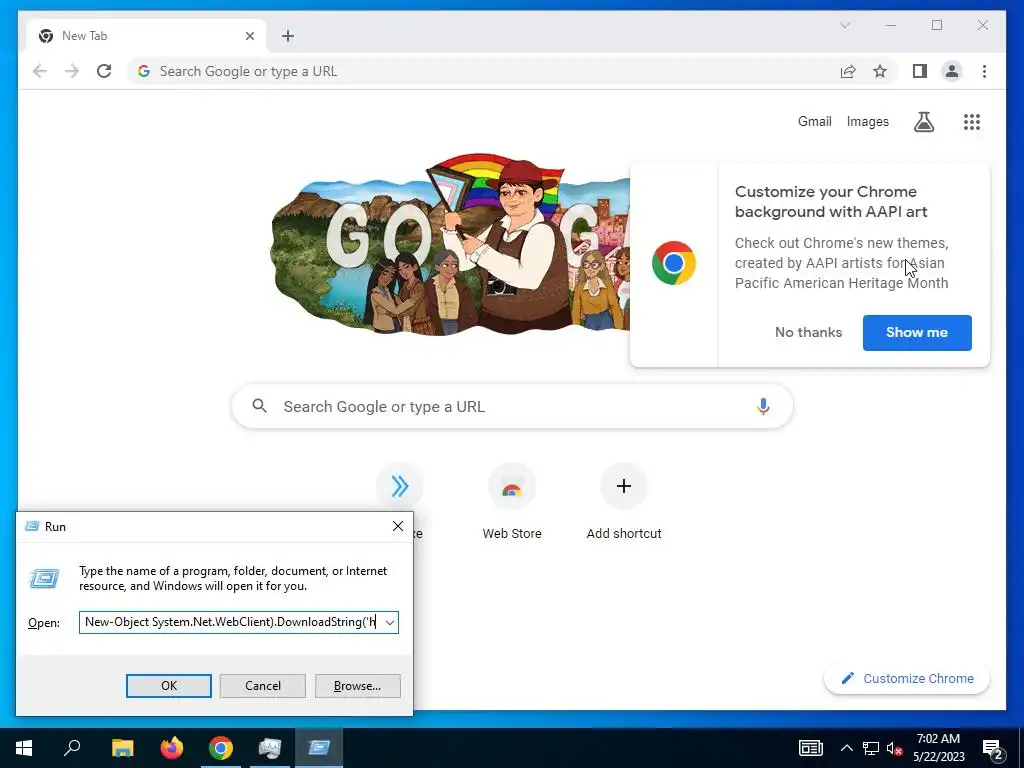Open the taskbar clock and date
This screenshot has width=1024, height=768.
pos(938,748)
